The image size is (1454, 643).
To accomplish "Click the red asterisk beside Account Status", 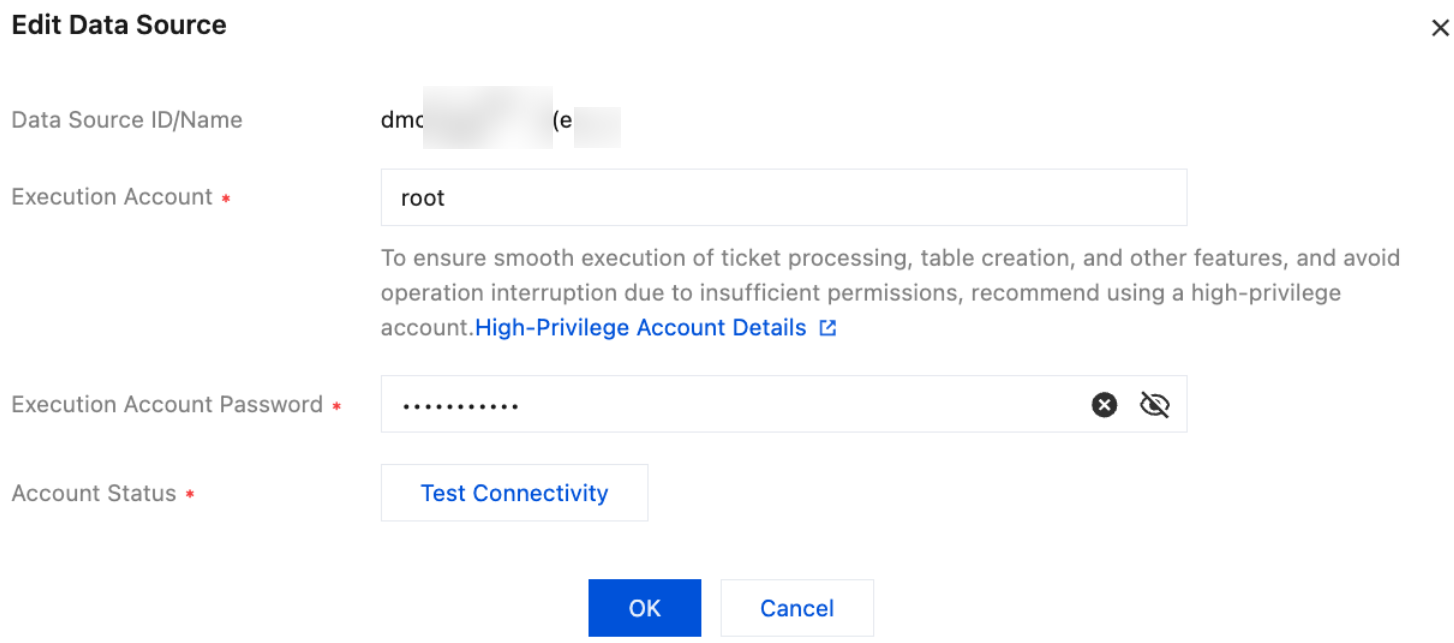I will pyautogui.click(x=190, y=495).
